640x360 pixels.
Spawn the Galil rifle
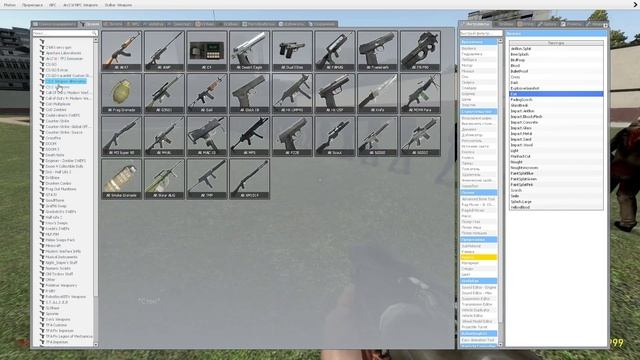point(207,93)
